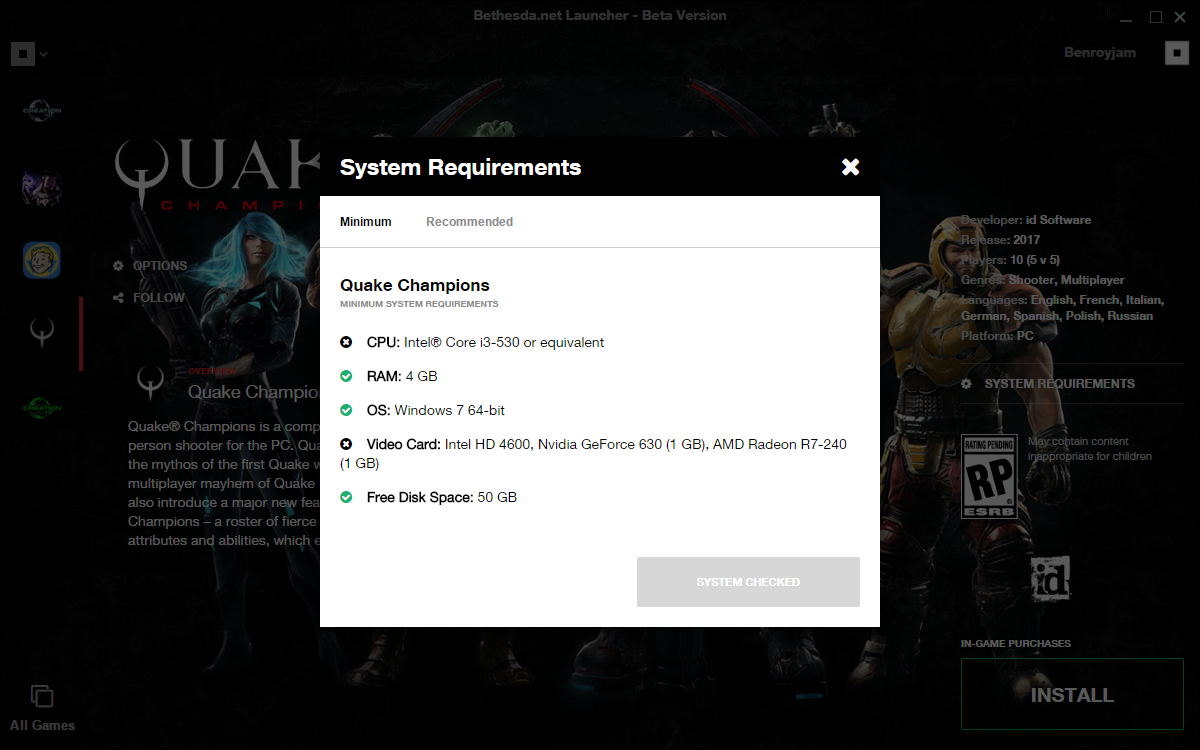Open the green Creation Kit sidebar icon

click(x=42, y=406)
